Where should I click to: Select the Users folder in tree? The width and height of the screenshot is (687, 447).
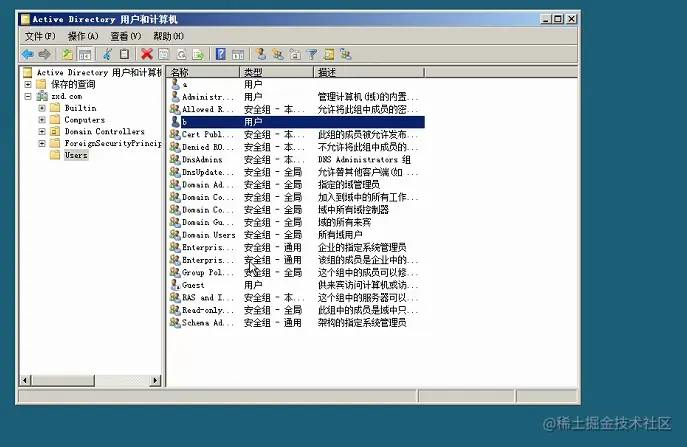76,155
